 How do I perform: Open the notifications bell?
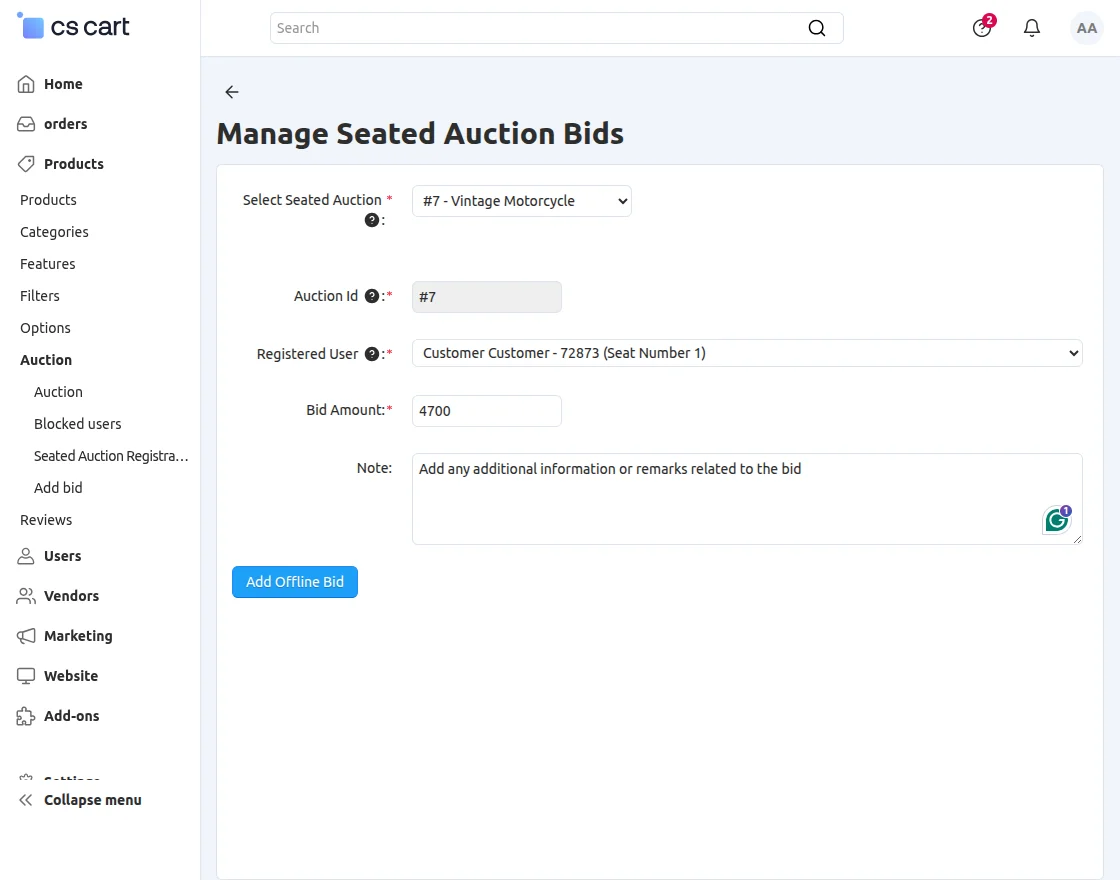click(1031, 28)
